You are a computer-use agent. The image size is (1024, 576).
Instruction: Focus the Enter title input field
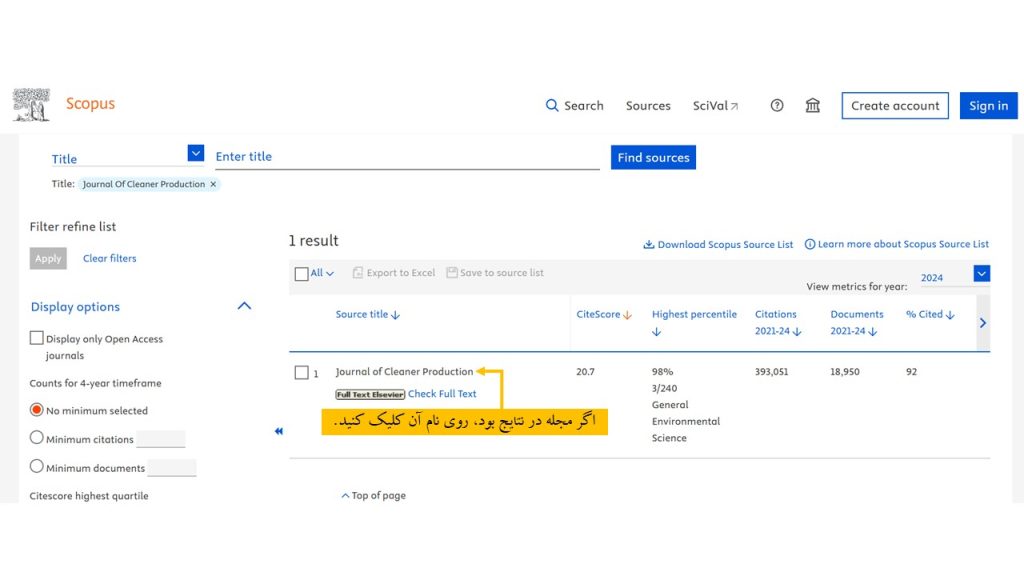click(408, 157)
